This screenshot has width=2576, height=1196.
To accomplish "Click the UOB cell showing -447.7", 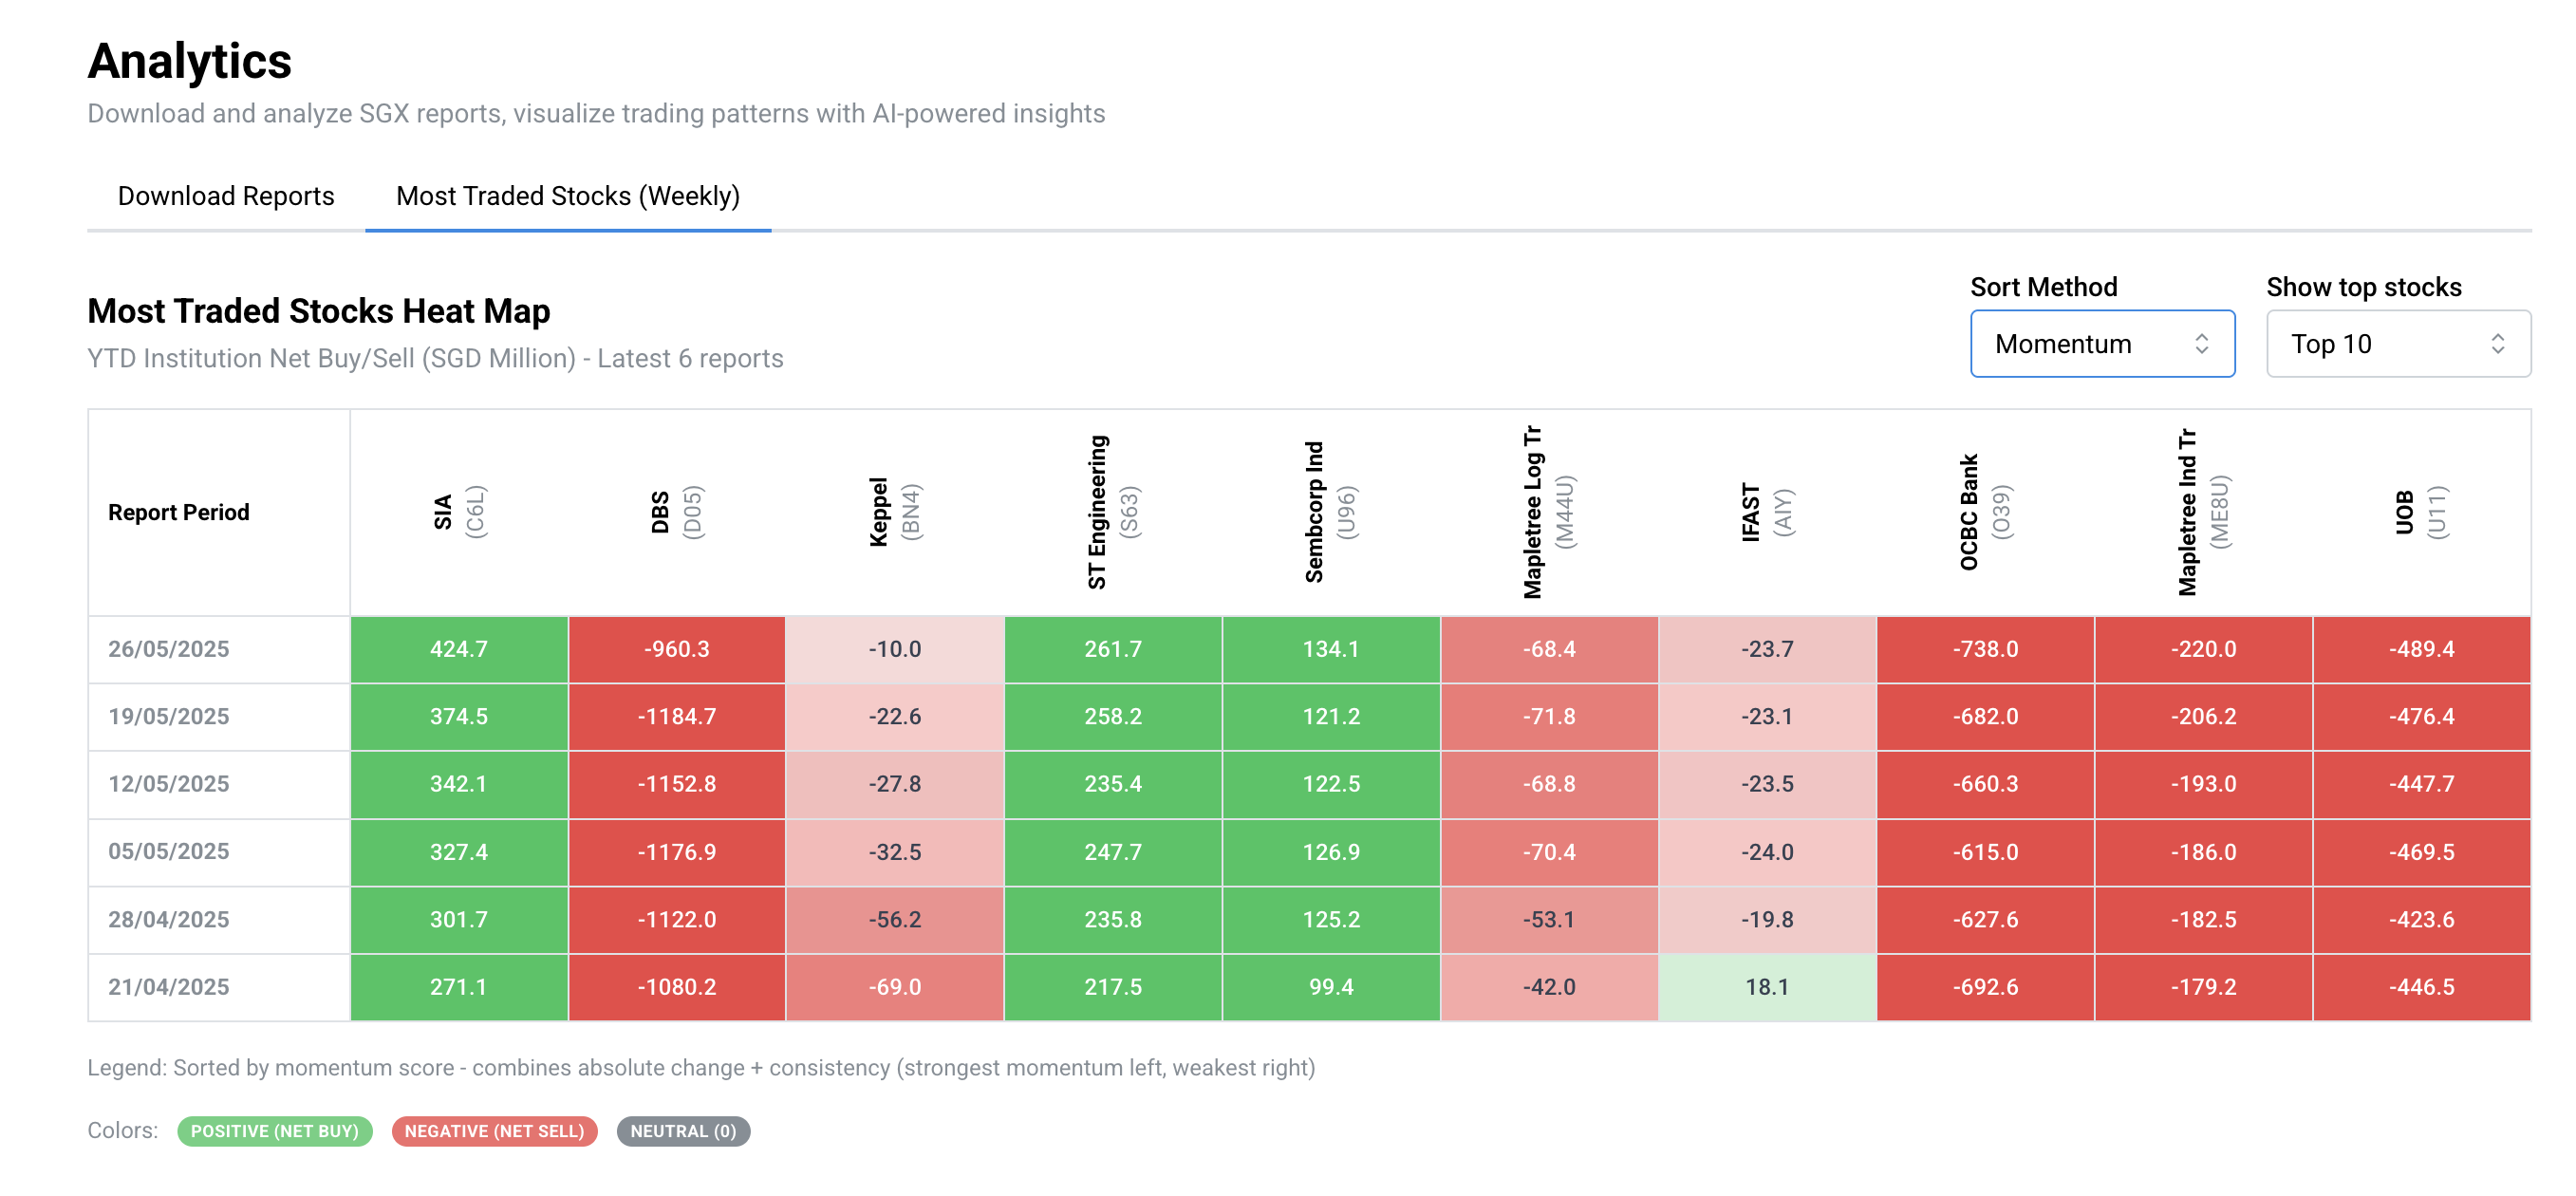I will click(2421, 784).
